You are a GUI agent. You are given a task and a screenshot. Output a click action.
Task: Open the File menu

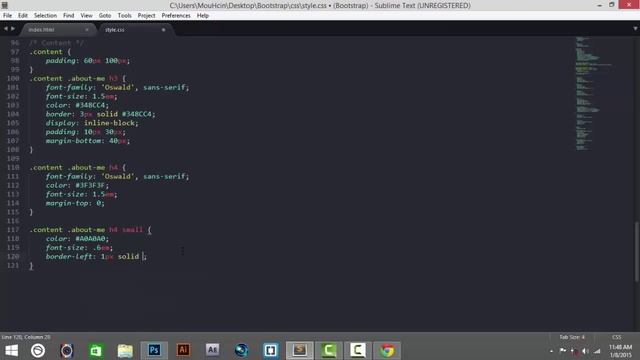coord(7,16)
